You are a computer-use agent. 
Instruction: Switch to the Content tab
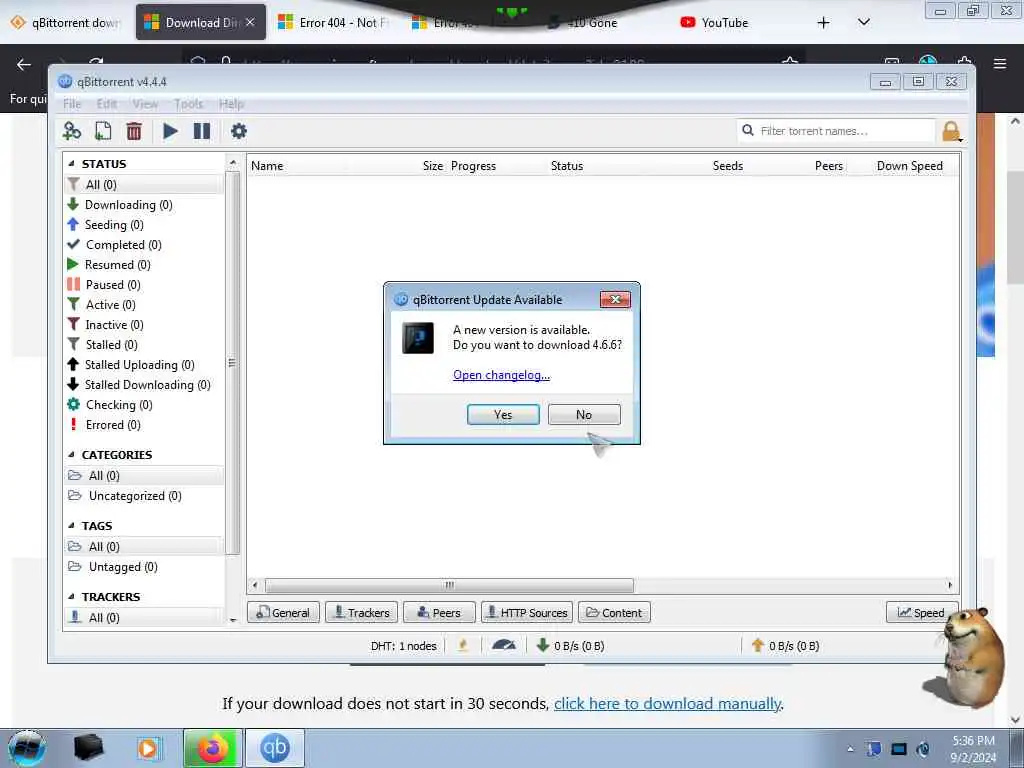click(614, 613)
